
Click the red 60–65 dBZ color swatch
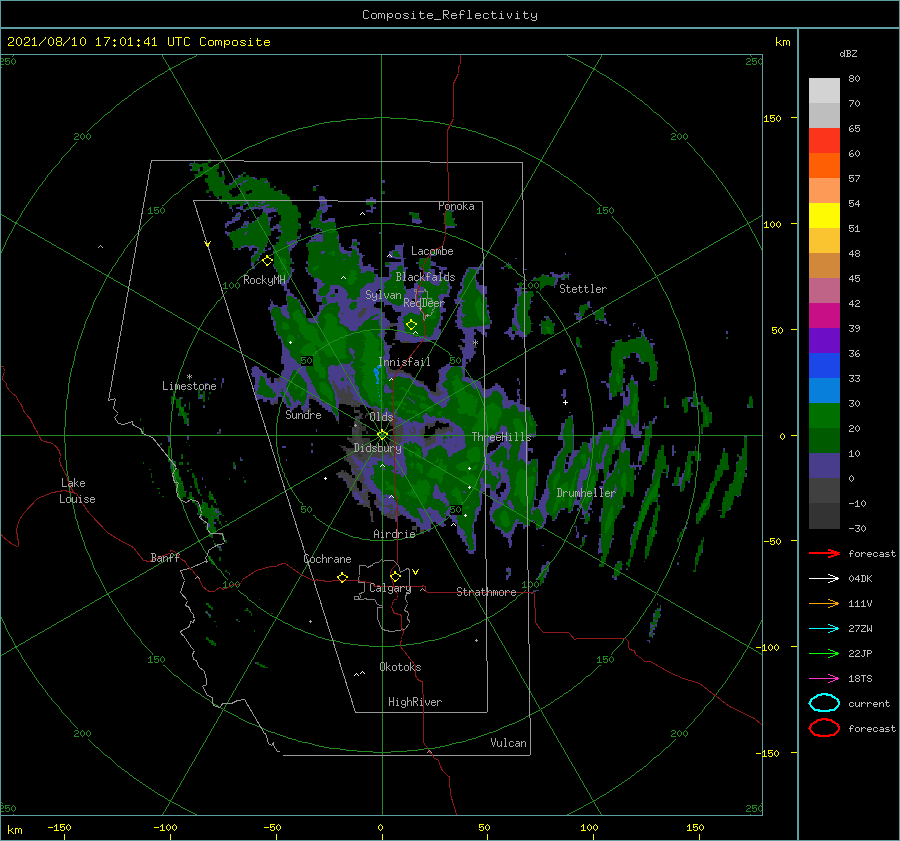[x=824, y=141]
